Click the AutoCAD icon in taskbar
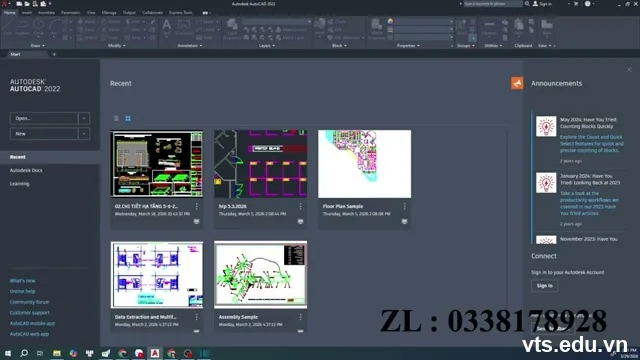Screen dimensions: 640x360 155,353
